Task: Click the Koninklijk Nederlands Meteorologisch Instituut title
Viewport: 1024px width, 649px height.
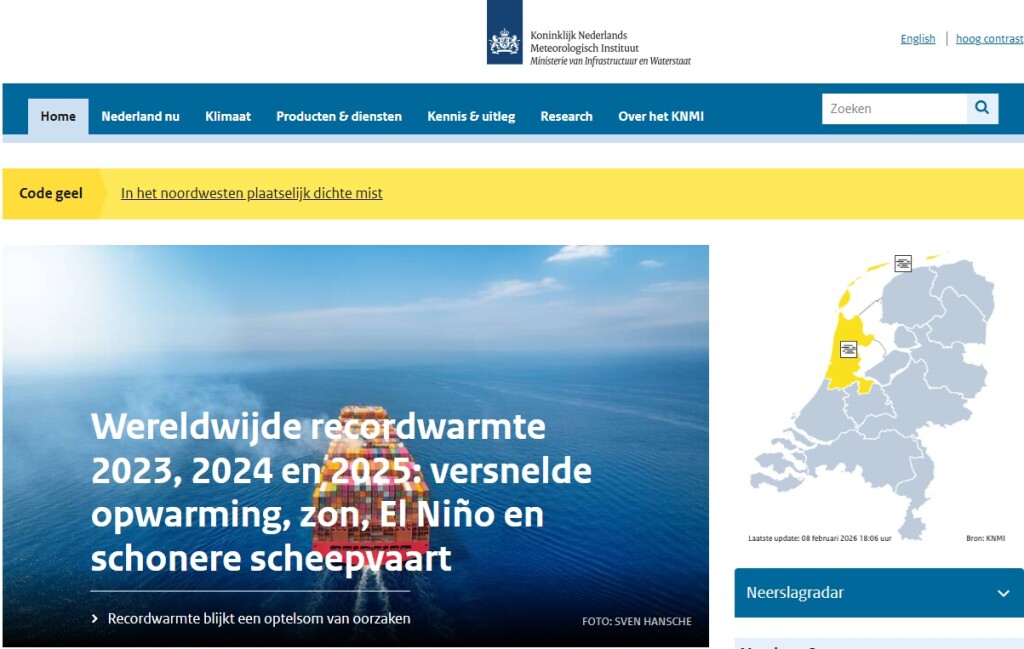Action: point(584,42)
